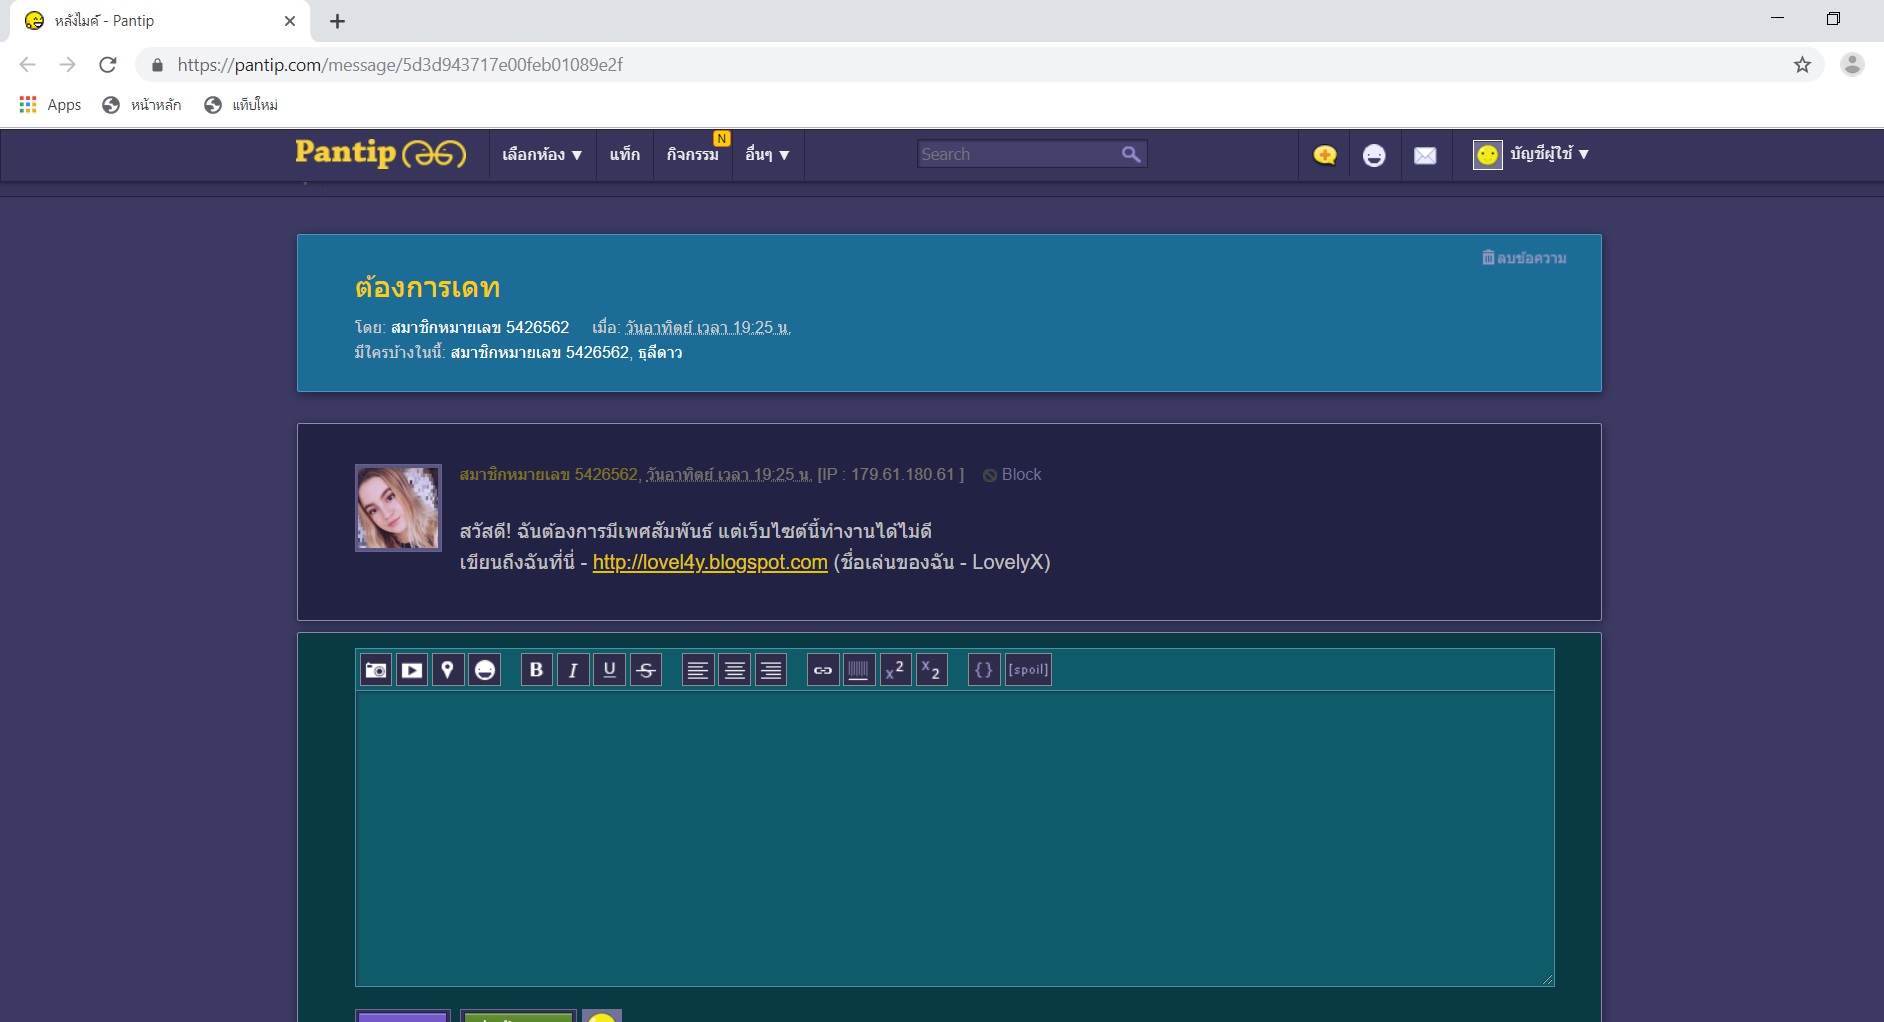Open the Apps shortcut in bookmarks bar

51,105
